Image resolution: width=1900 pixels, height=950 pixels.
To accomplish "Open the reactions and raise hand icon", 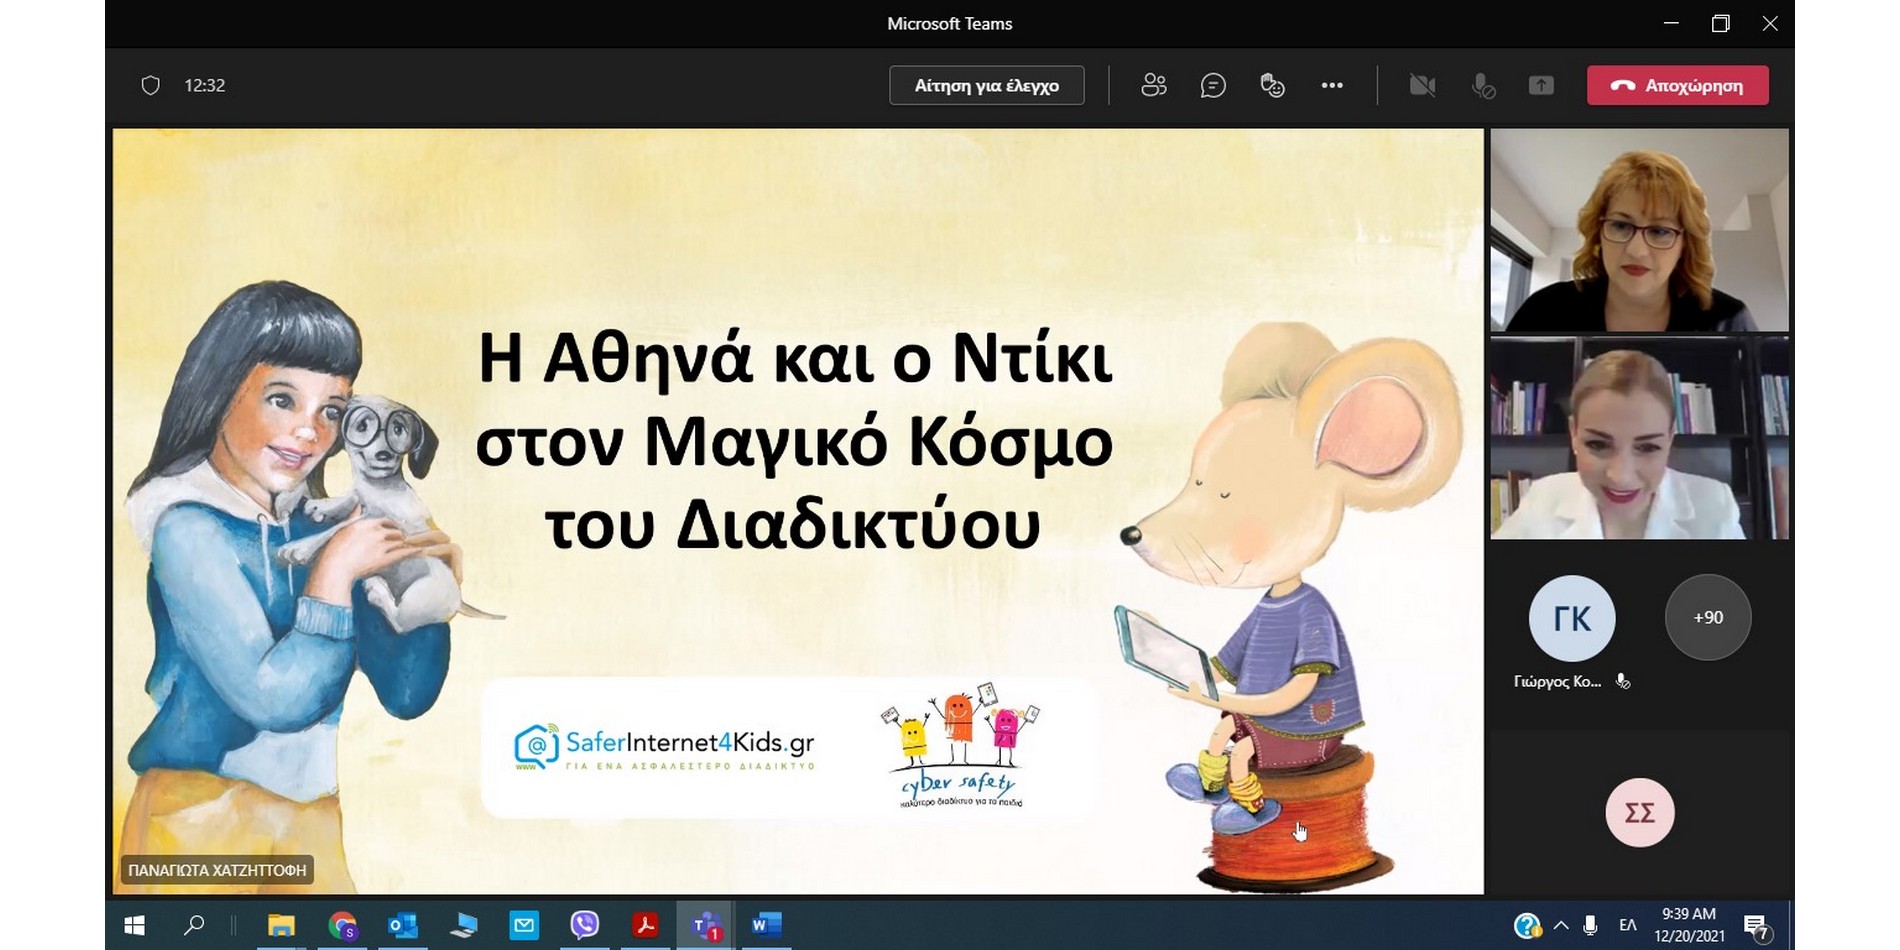I will pos(1272,86).
